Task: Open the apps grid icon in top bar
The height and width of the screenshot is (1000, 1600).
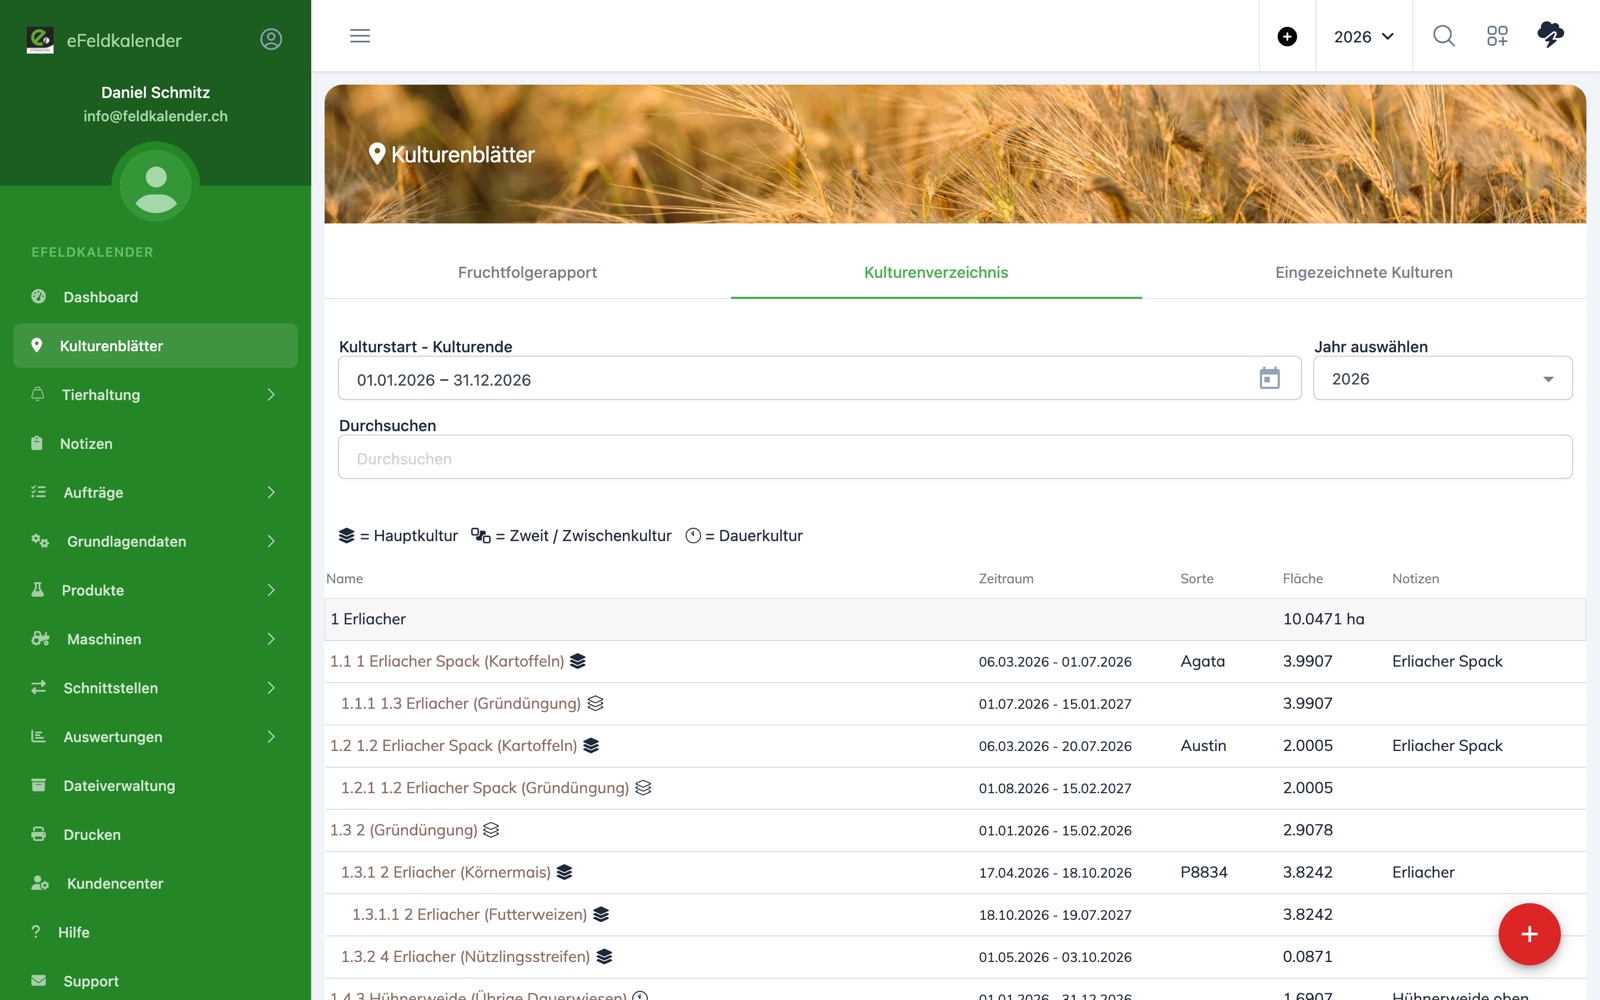Action: (1497, 36)
